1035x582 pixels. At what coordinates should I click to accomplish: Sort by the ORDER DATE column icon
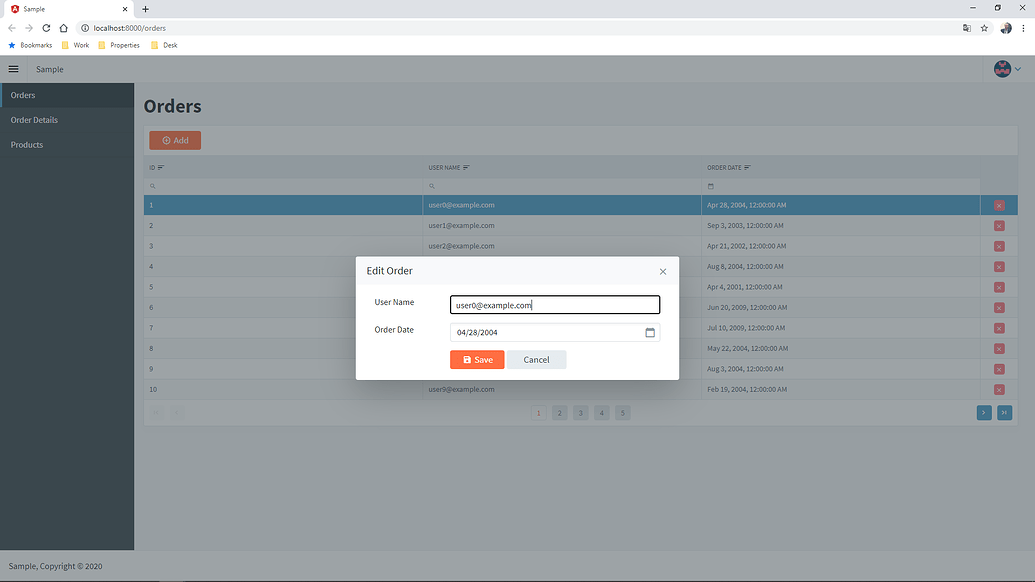[x=747, y=168]
